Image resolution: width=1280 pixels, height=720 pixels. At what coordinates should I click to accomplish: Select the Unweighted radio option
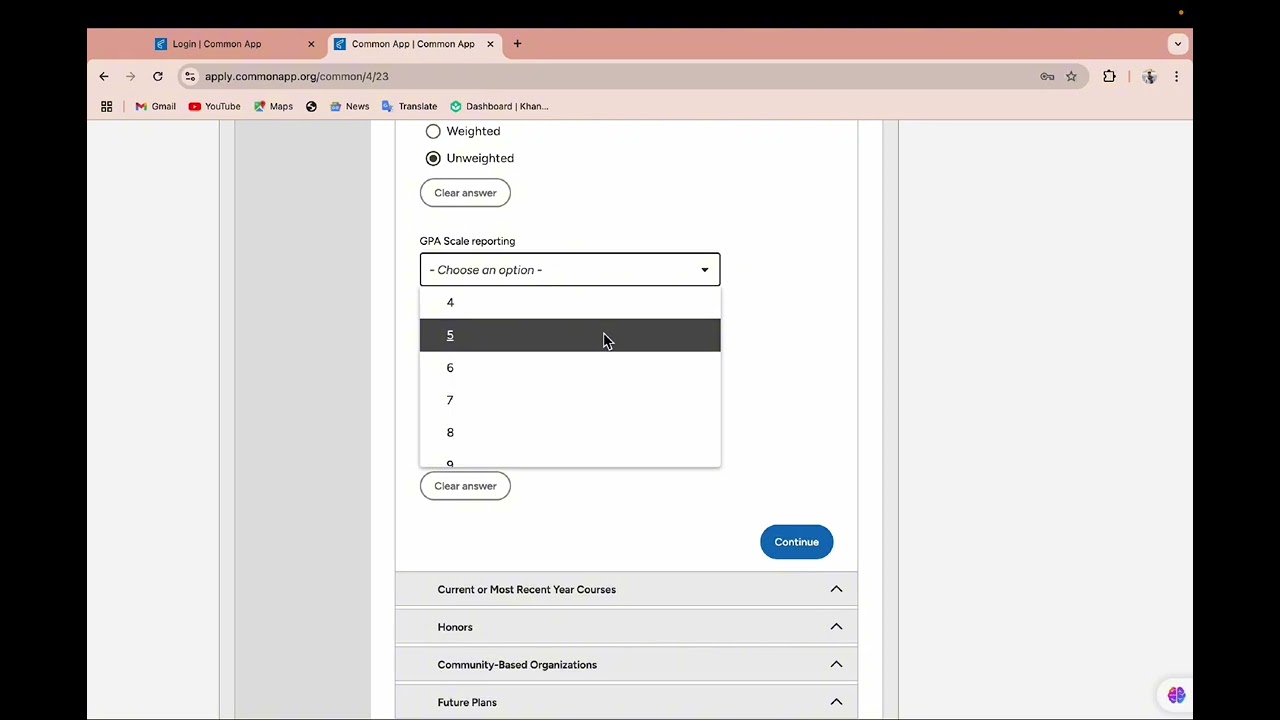(x=433, y=158)
